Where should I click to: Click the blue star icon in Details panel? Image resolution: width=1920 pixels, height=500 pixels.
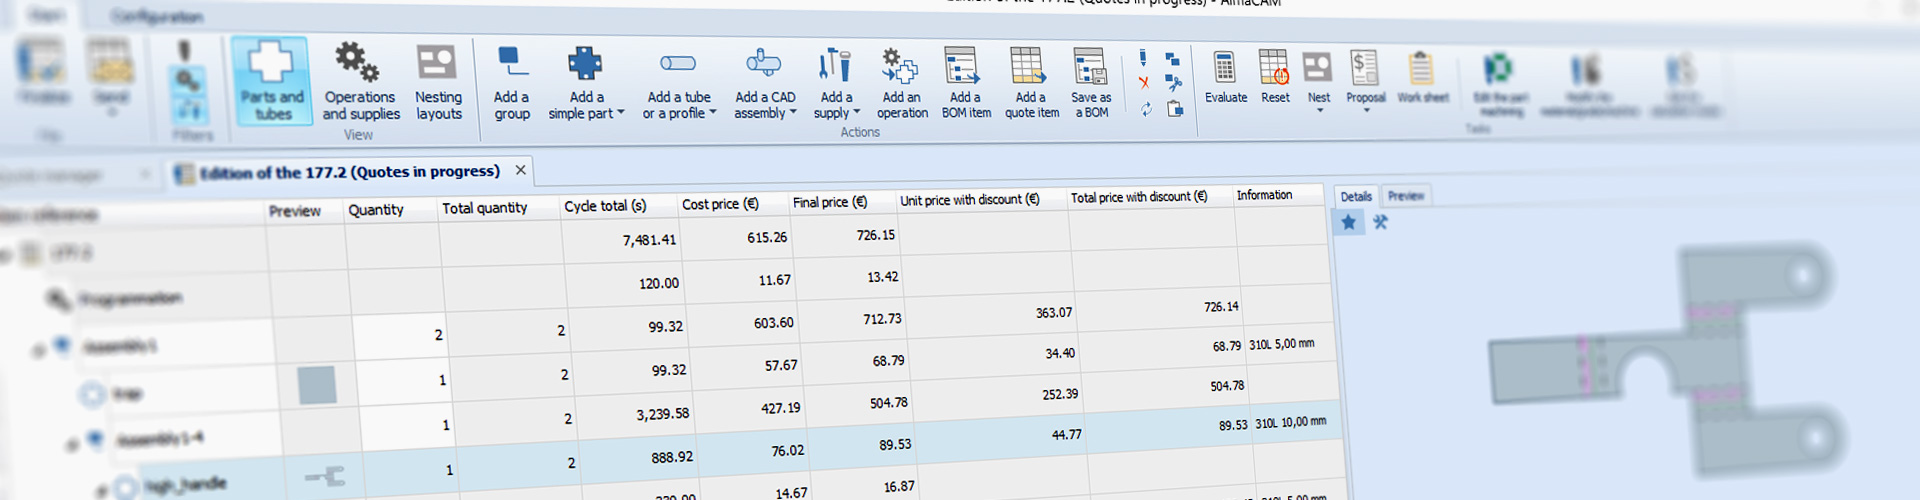point(1349,222)
